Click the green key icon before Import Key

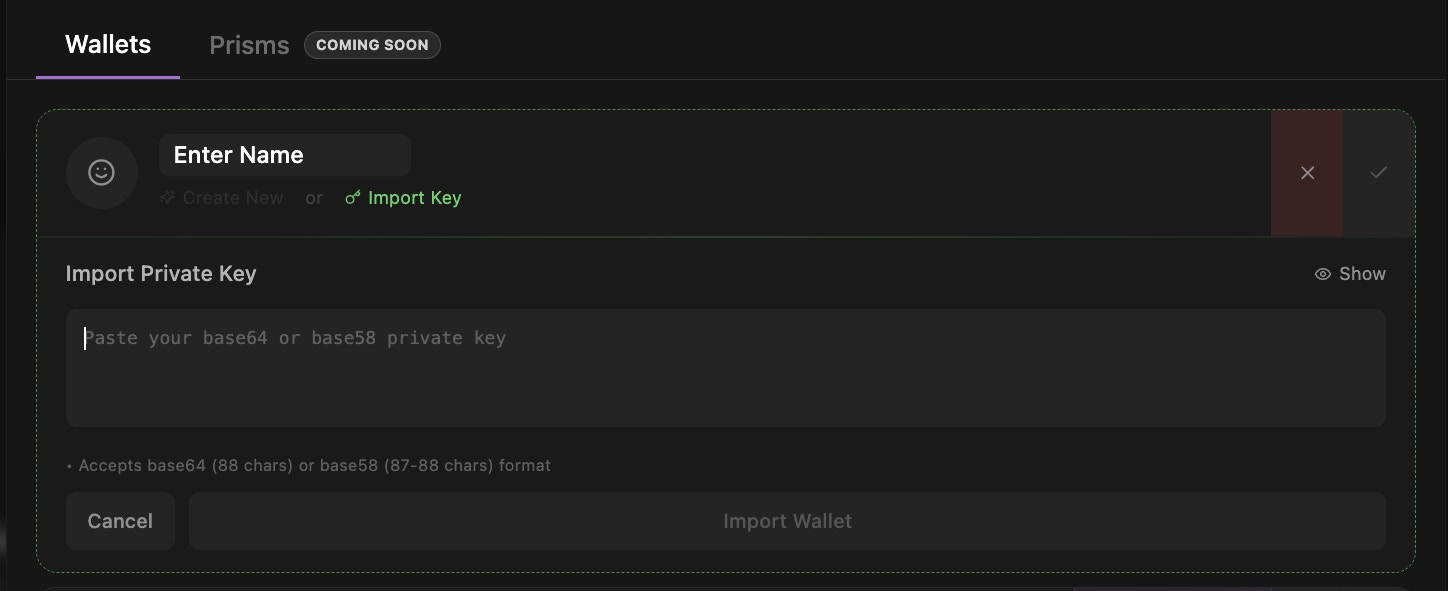(x=353, y=197)
